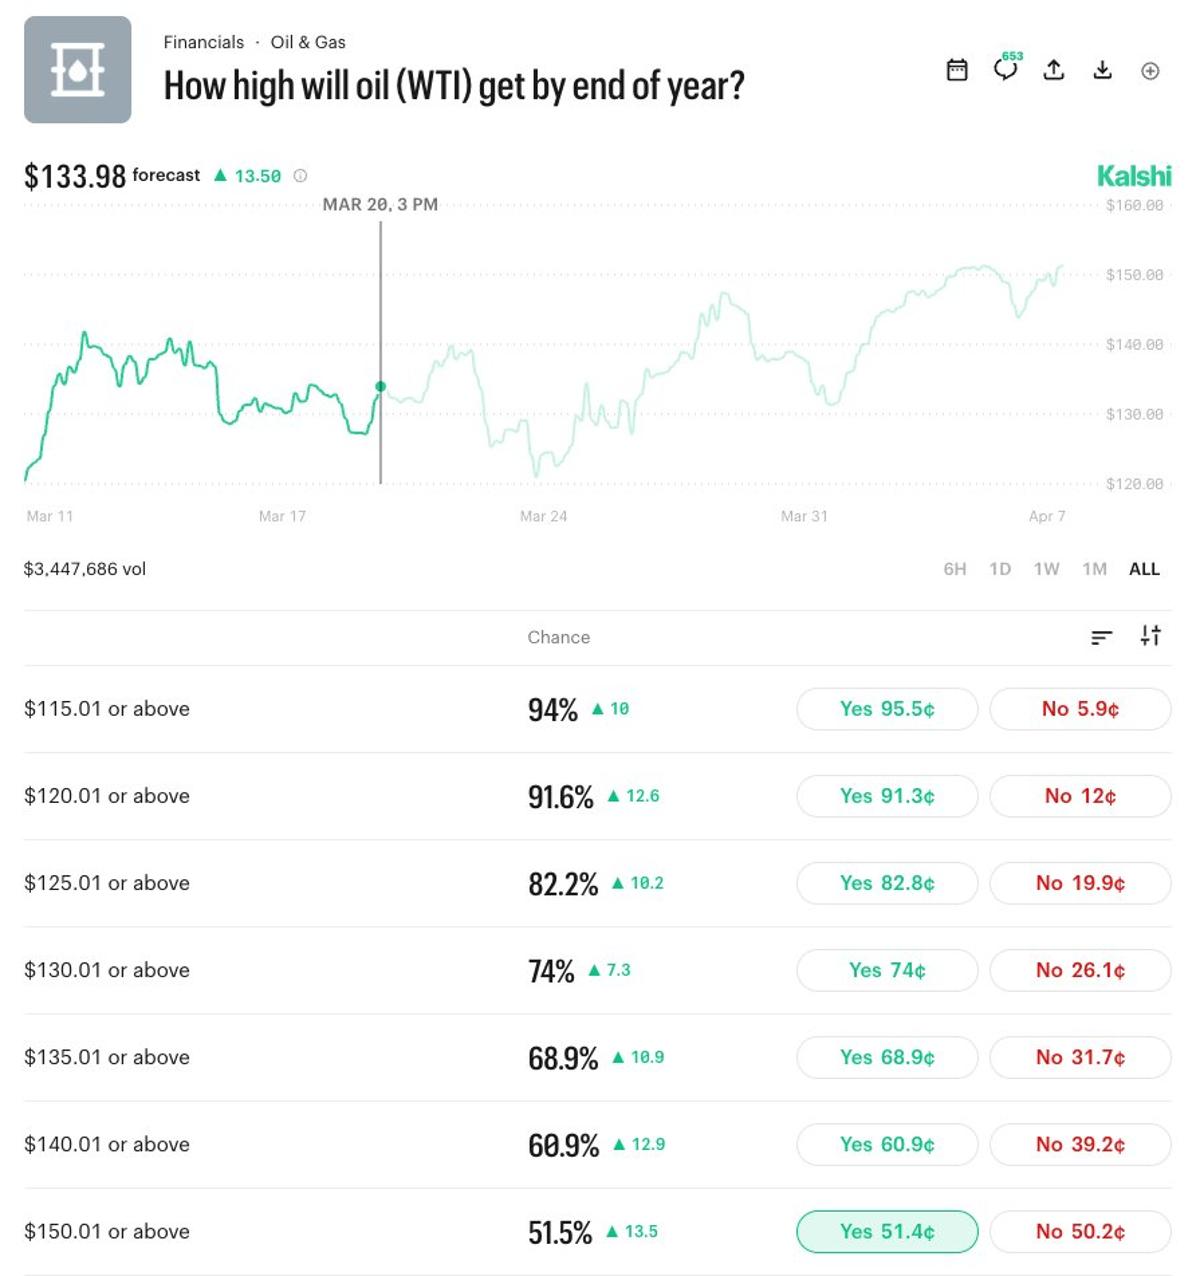Click the oil barrel market thumbnail
Viewport: 1200px width, 1276px height.
77,71
